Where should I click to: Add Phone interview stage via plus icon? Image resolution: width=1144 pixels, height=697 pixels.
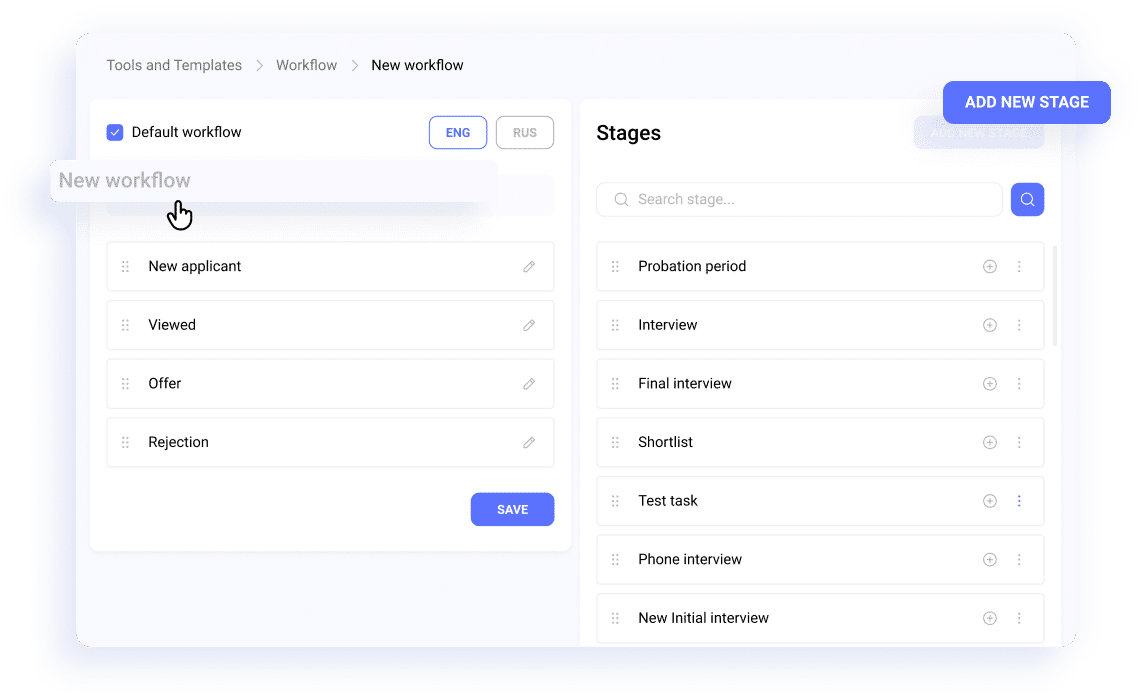(x=989, y=559)
